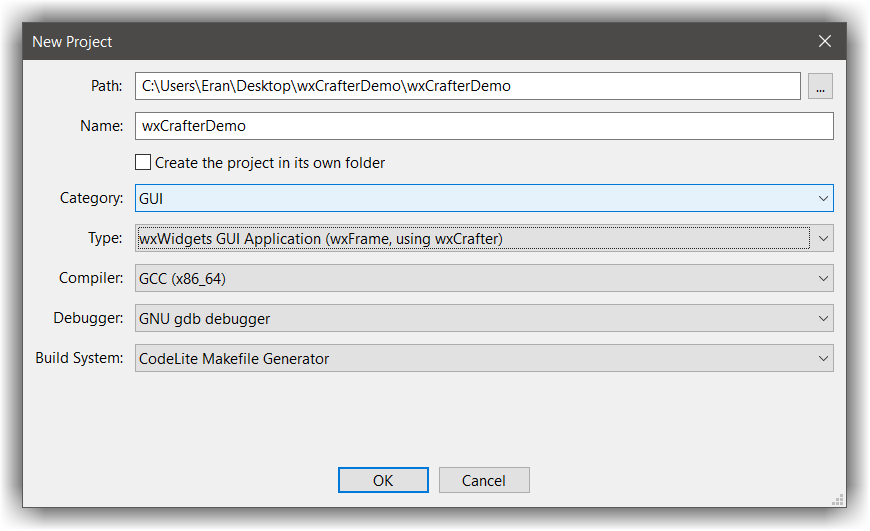
Task: Click the browse button next to Path
Action: click(x=820, y=87)
